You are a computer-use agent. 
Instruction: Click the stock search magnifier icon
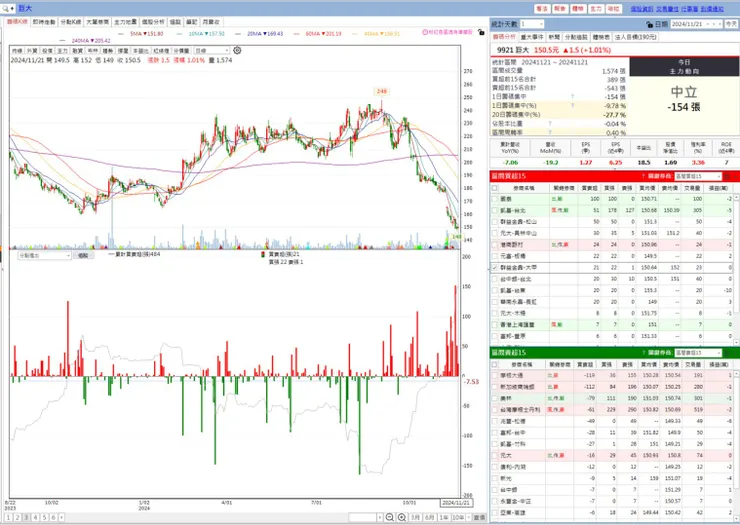(x=6, y=8)
